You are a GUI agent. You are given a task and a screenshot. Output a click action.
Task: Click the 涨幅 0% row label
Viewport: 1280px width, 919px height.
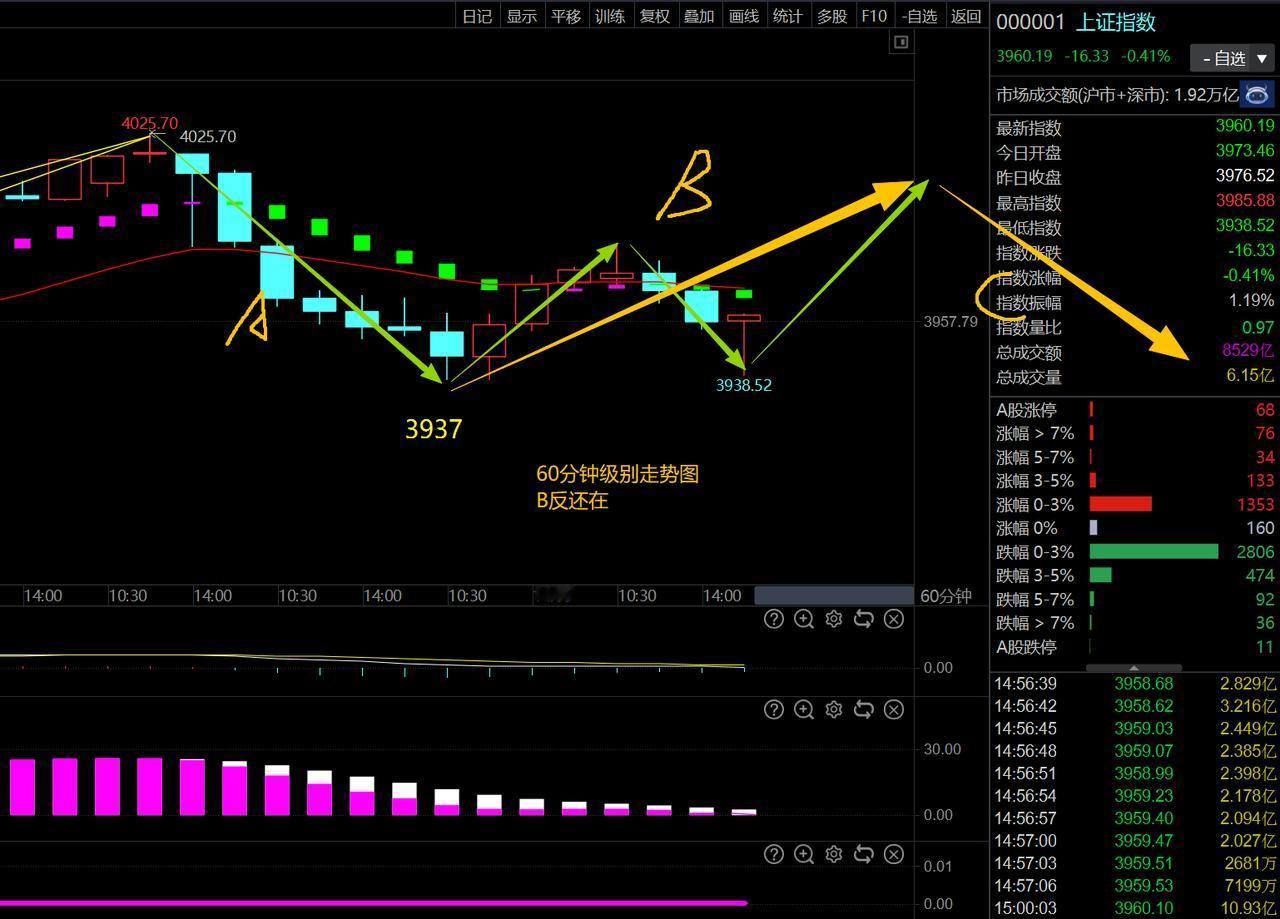coord(1027,528)
